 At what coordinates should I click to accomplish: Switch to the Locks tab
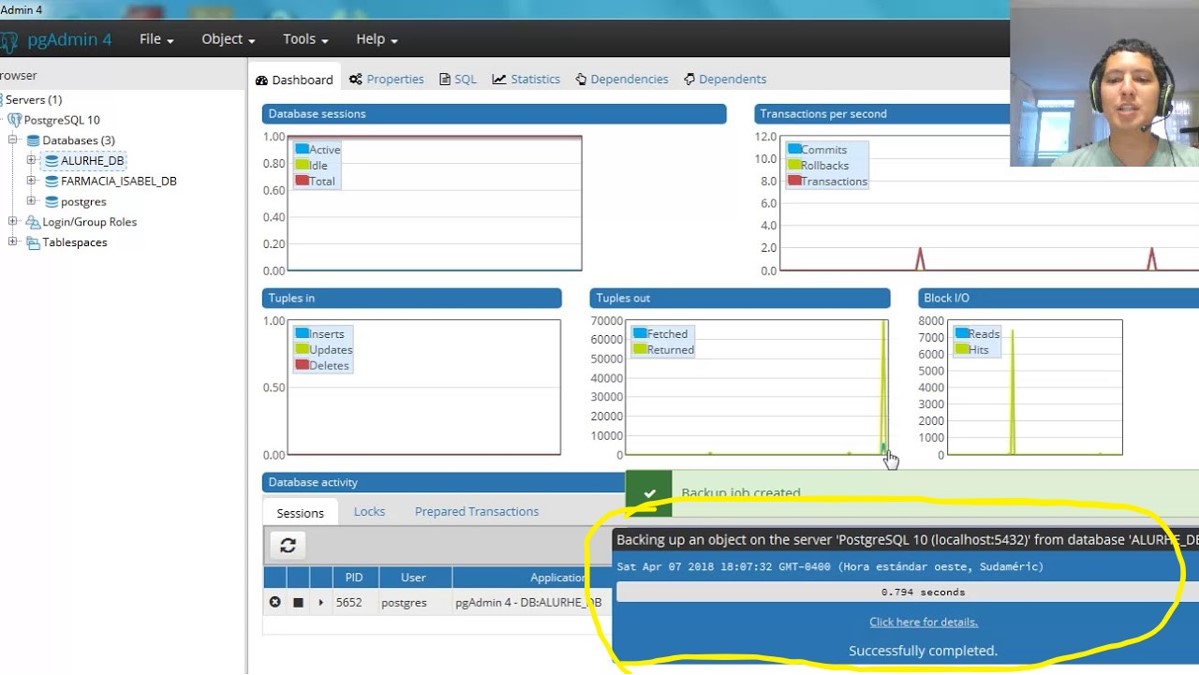pyautogui.click(x=369, y=511)
